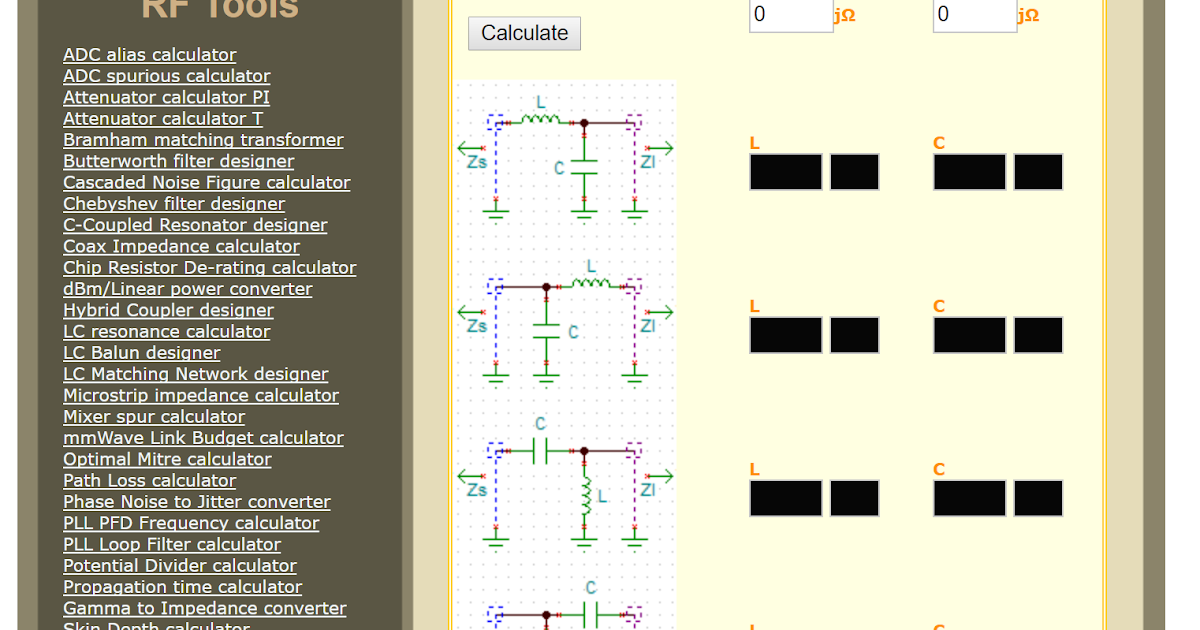The height and width of the screenshot is (630, 1200).
Task: Click the first L result value box
Action: (785, 171)
